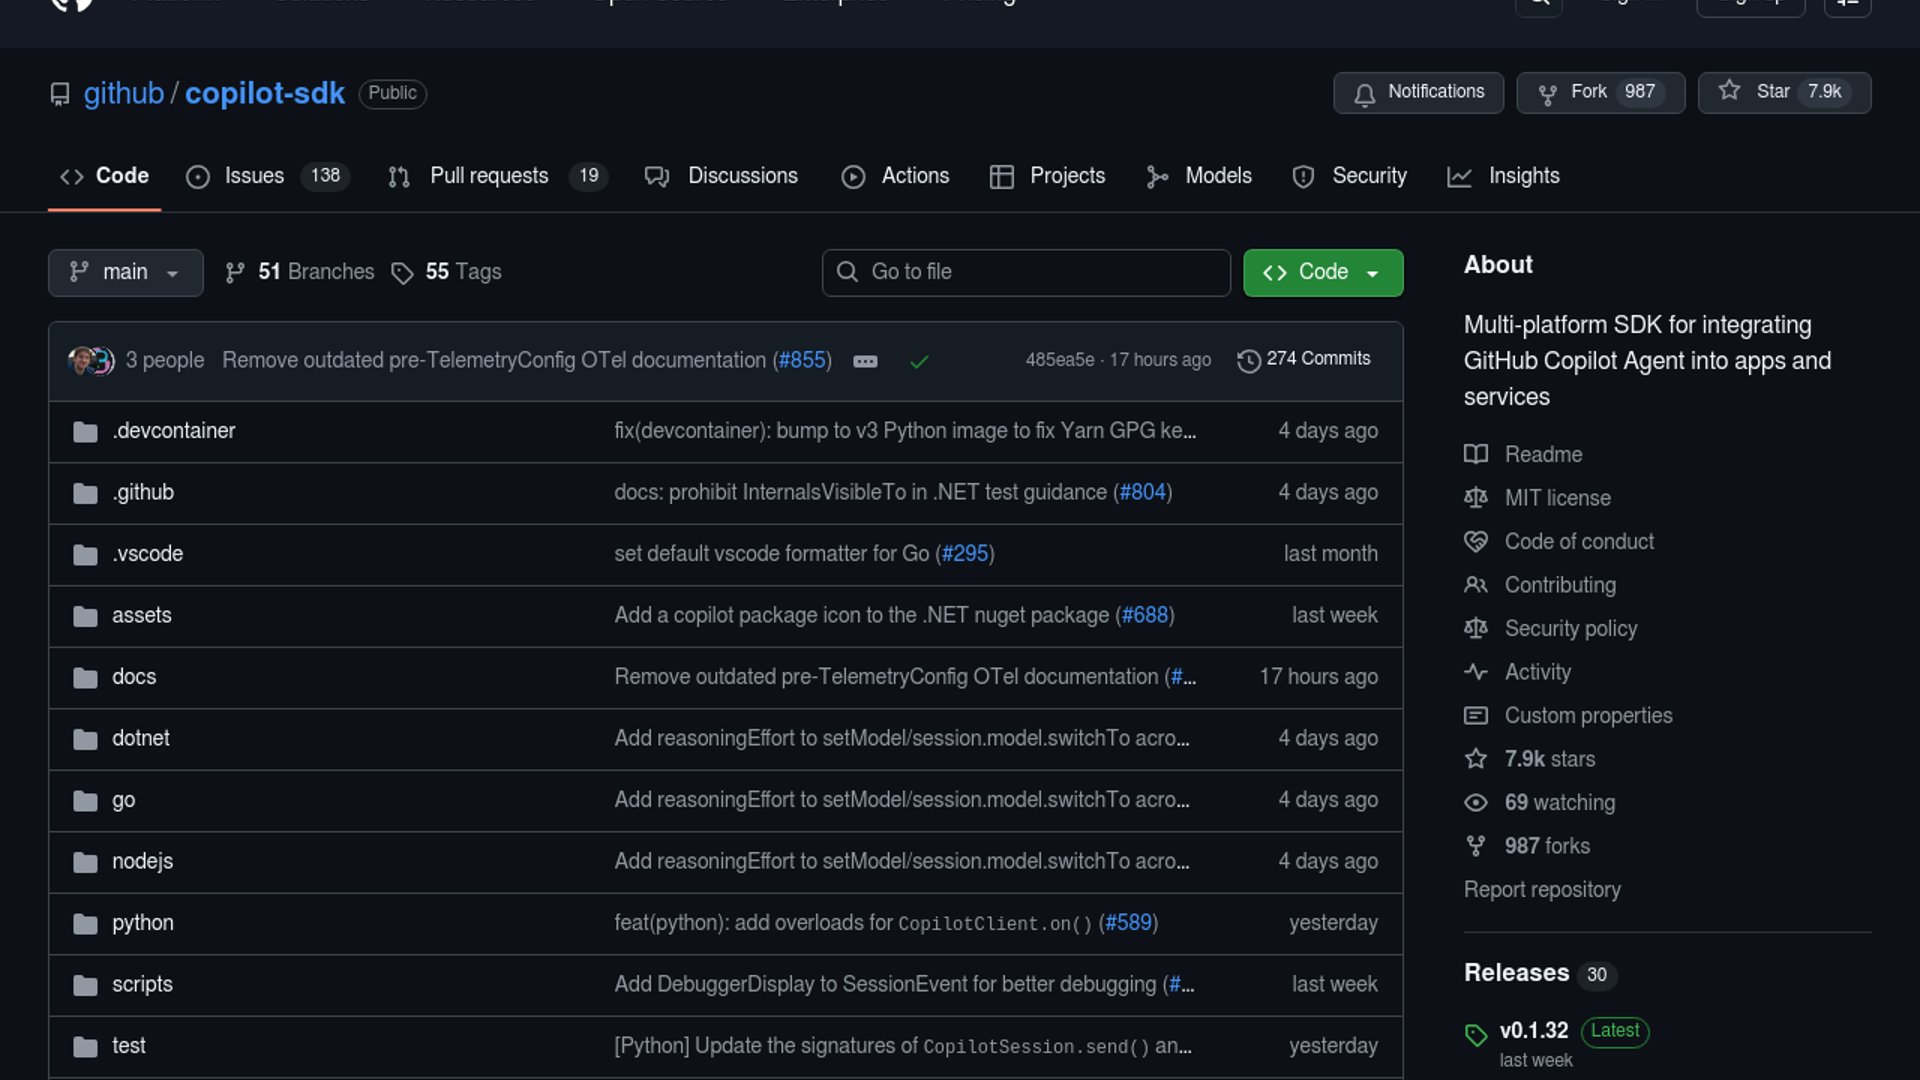Screen dimensions: 1920x1080
Task: Open the main branch dropdown
Action: coord(125,272)
